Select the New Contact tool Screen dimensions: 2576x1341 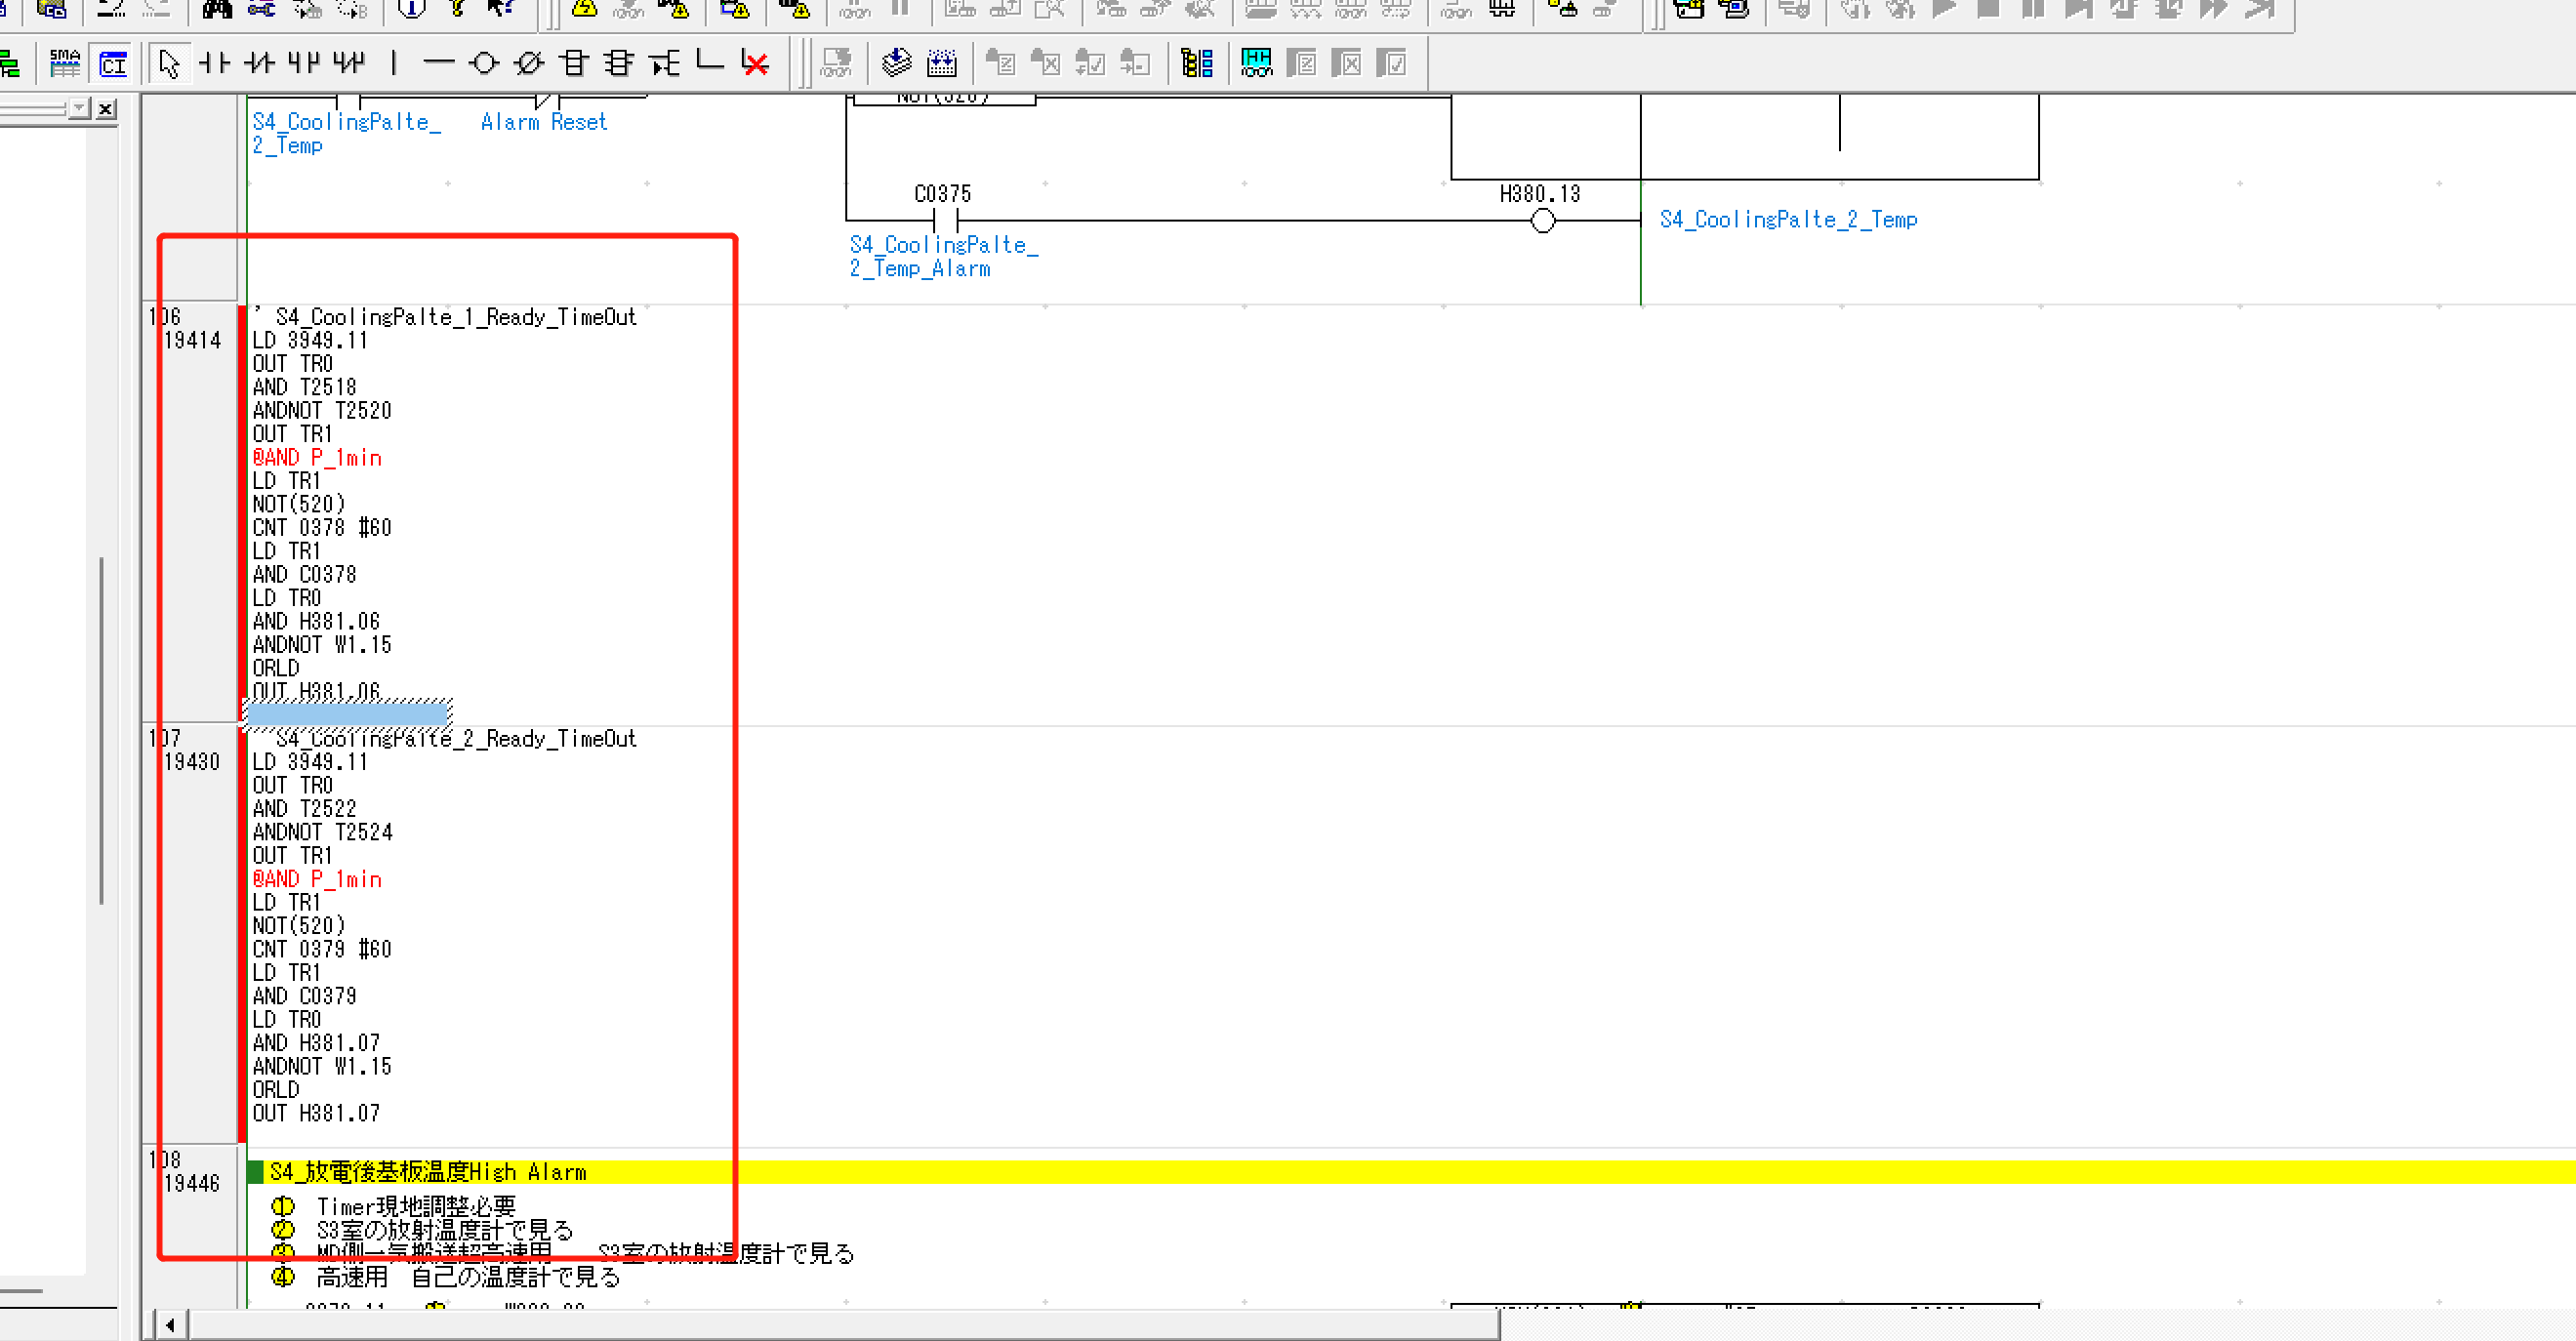213,64
